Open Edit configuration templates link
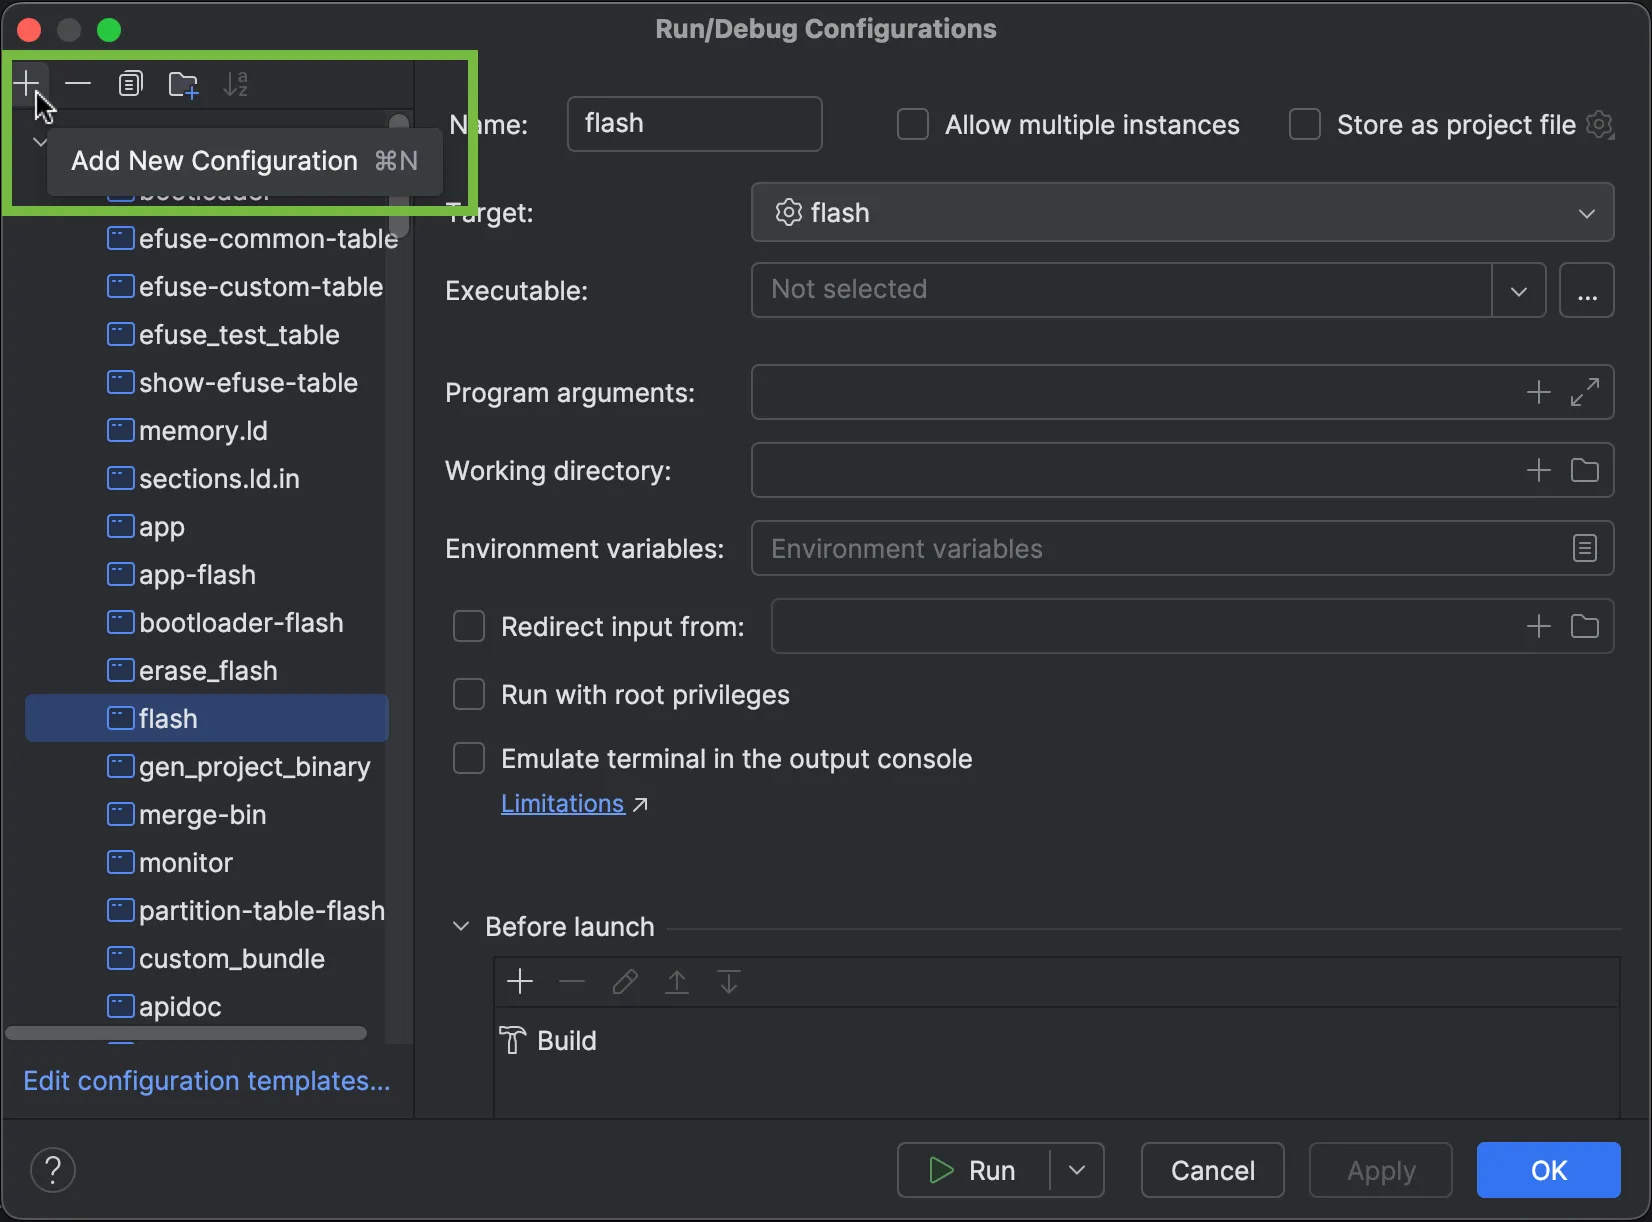 [x=207, y=1080]
